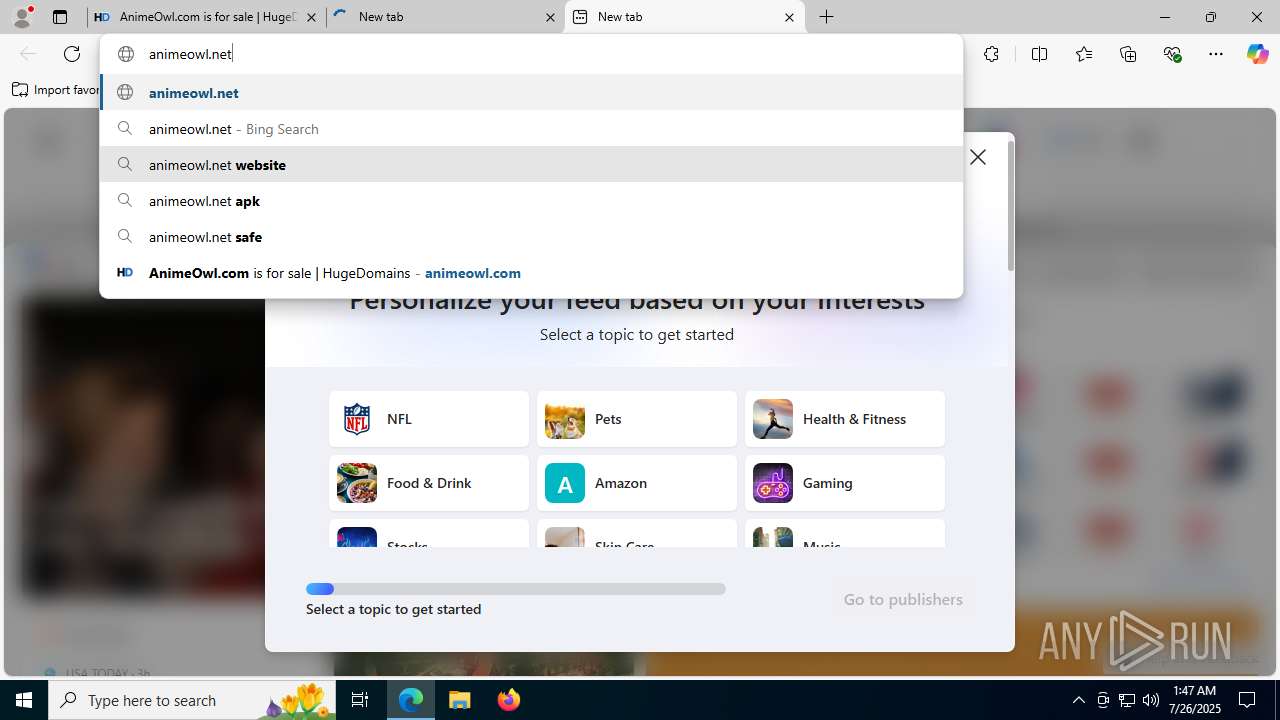Select the NFL topic card

[429, 419]
